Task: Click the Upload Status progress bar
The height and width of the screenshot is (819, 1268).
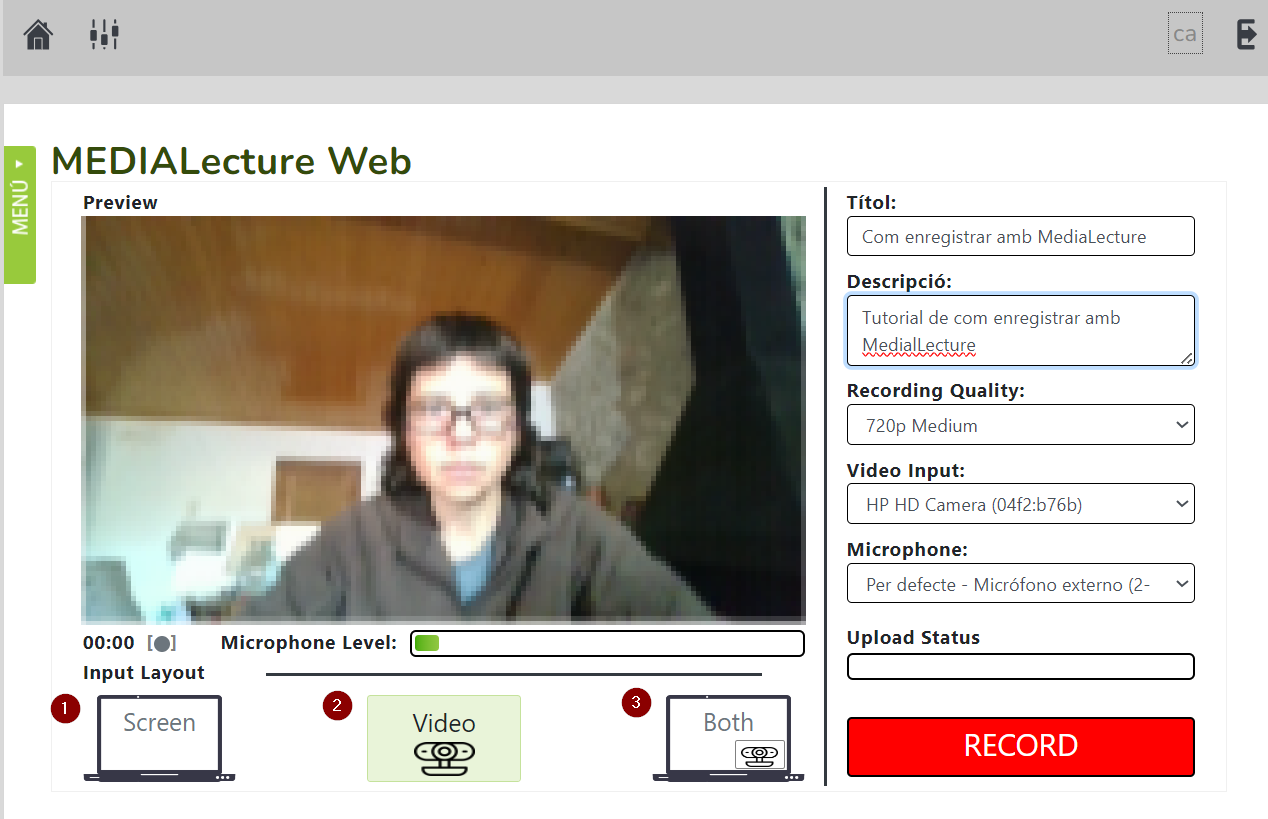Action: click(1021, 666)
